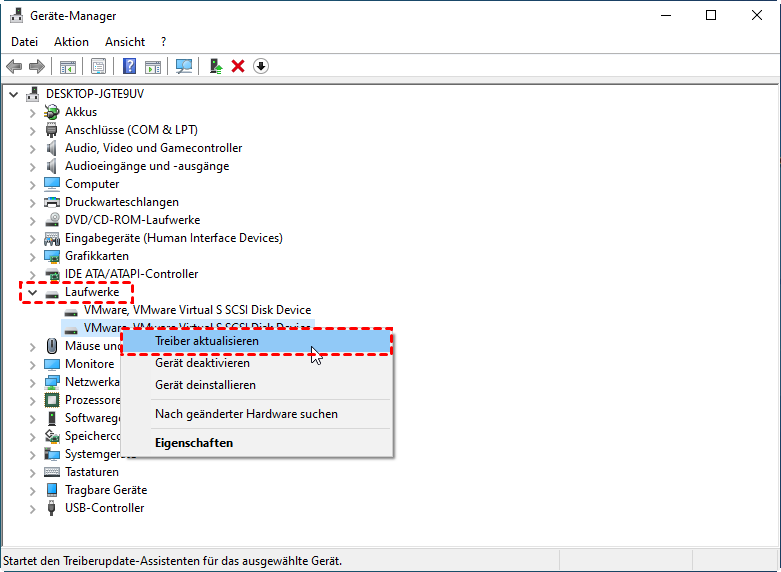The height and width of the screenshot is (572, 781).
Task: Click the IDE ATA/ATAPI-Controller icon
Action: [x=52, y=274]
